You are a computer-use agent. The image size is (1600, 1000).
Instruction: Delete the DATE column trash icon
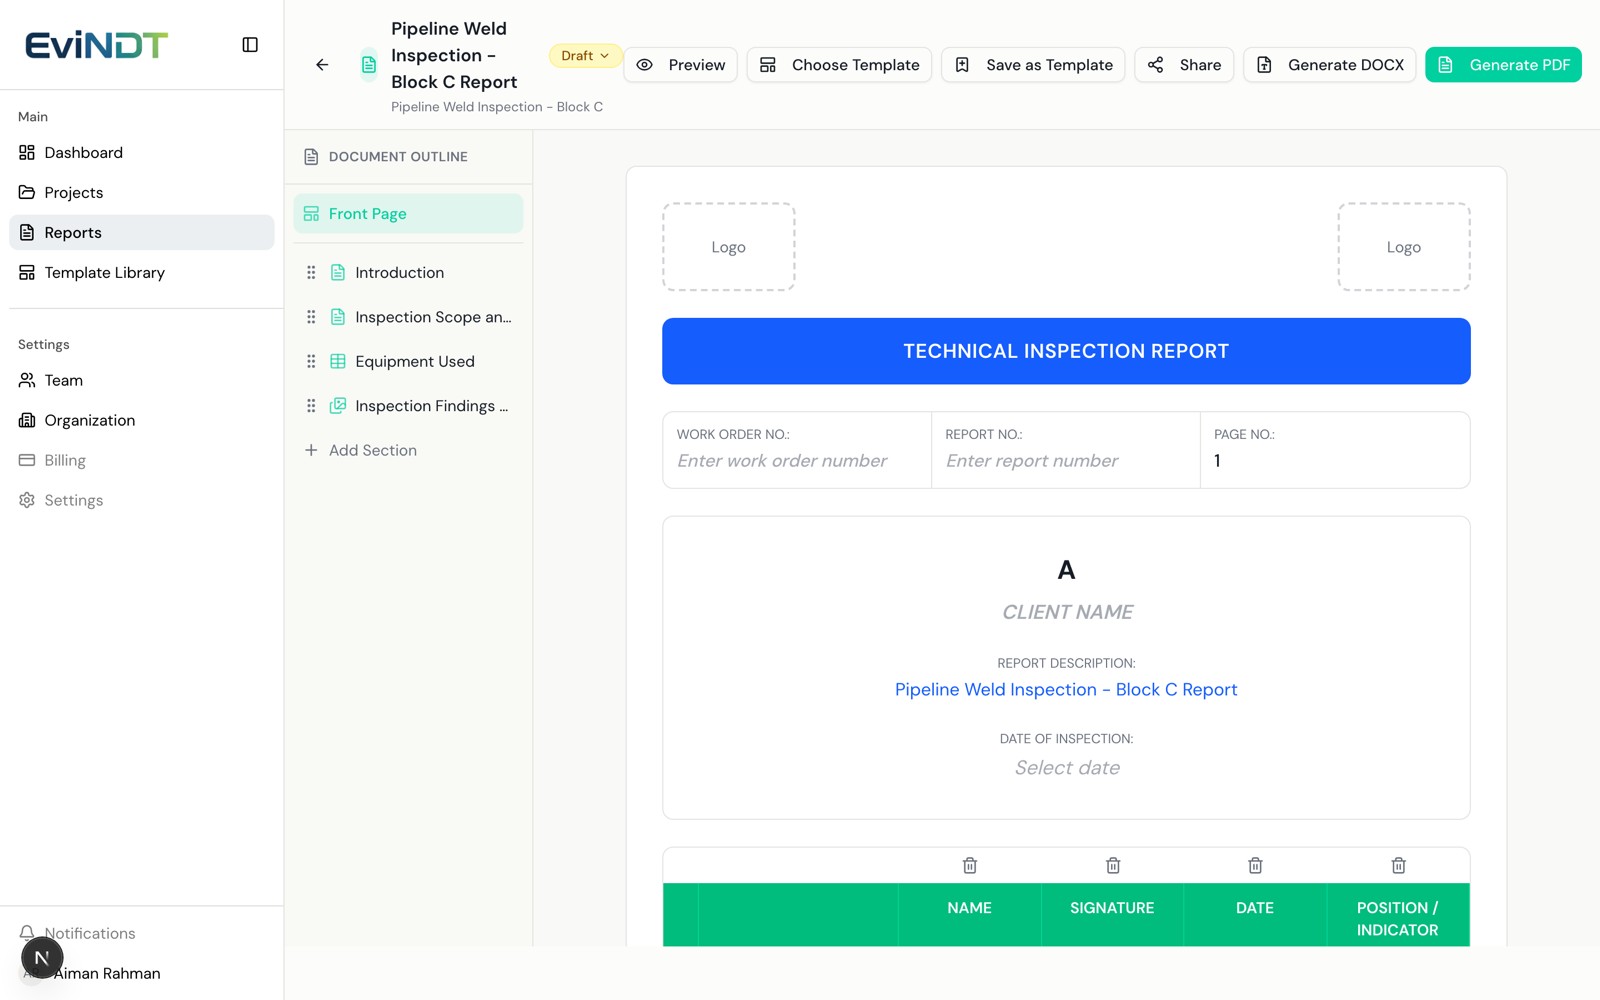click(1256, 865)
